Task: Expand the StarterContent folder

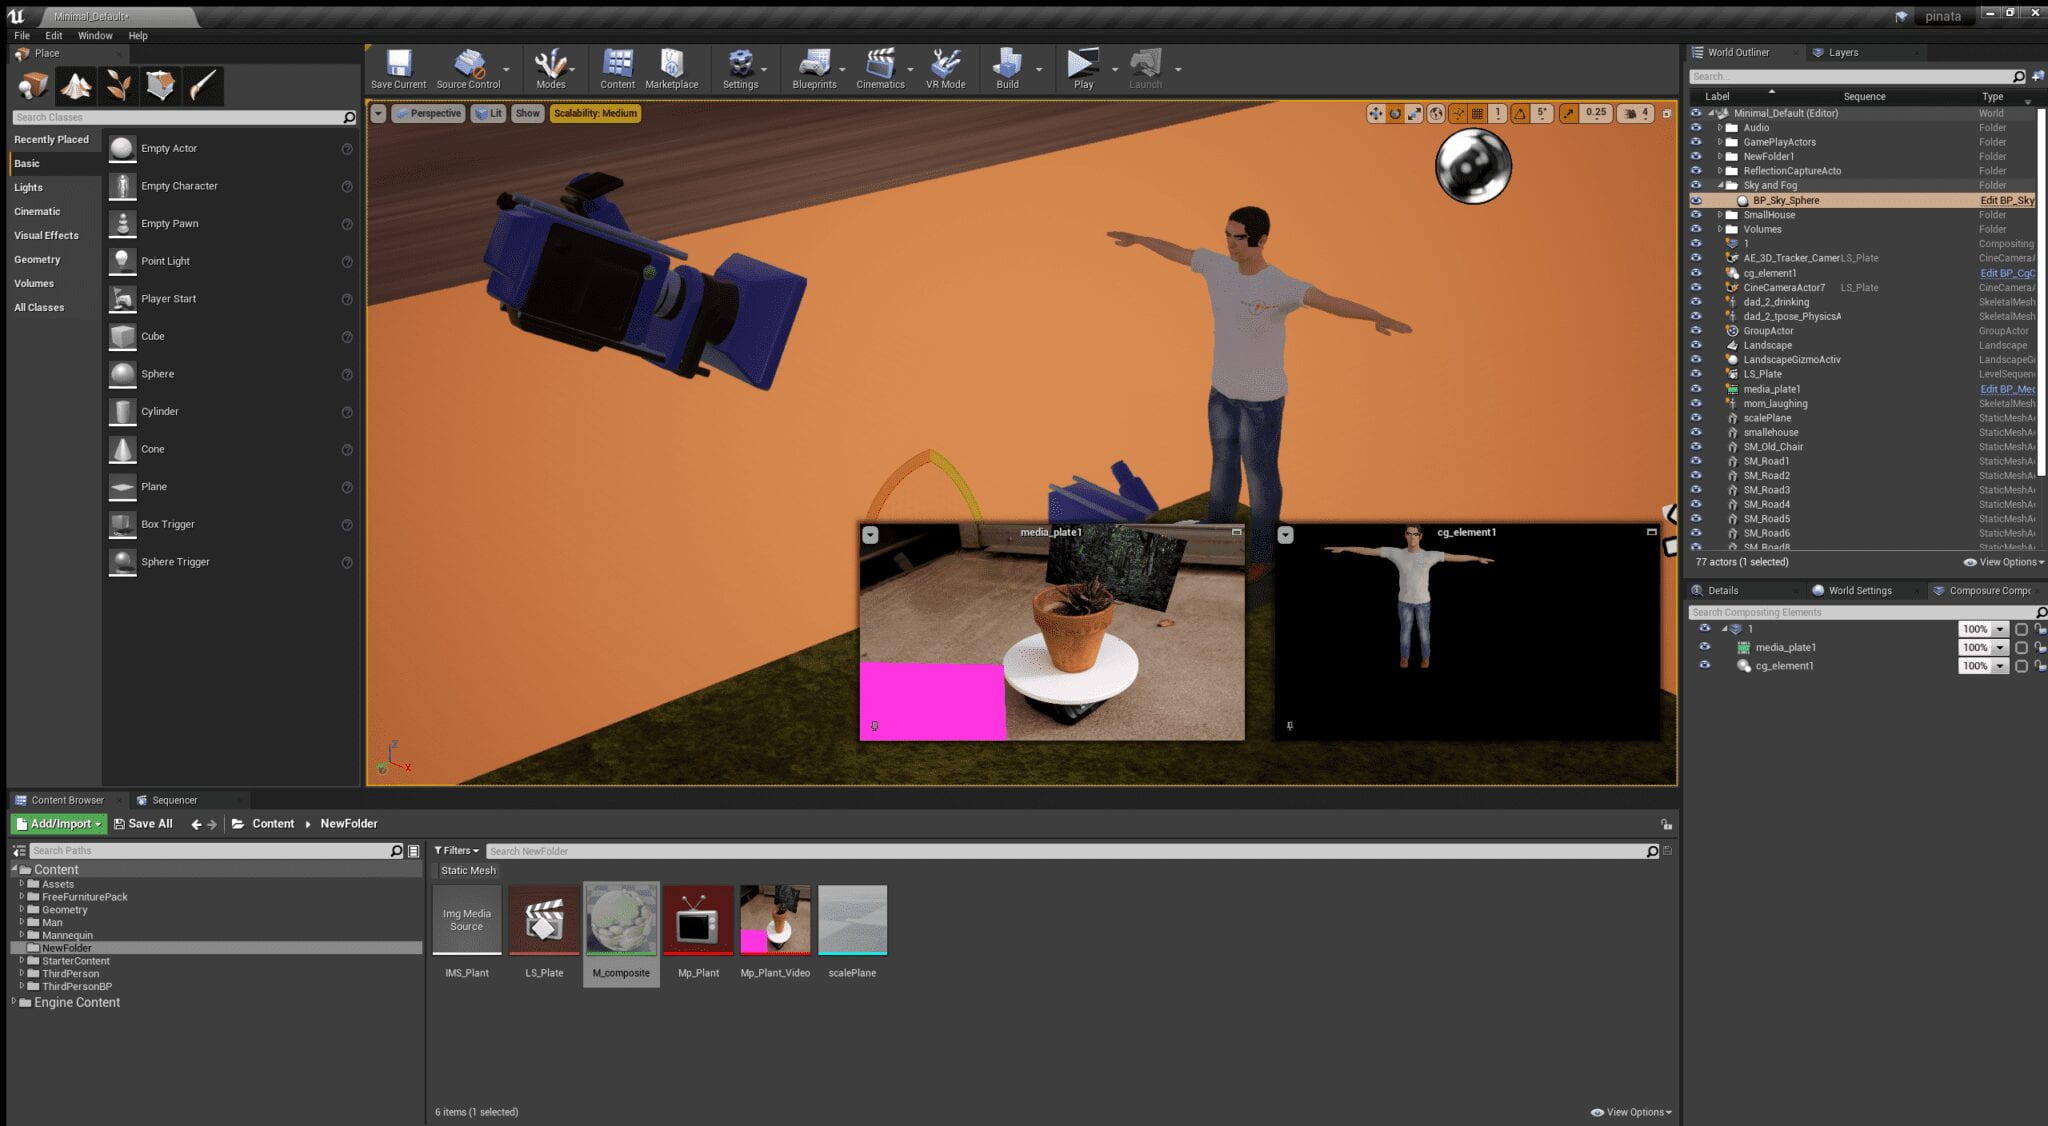Action: 22,961
